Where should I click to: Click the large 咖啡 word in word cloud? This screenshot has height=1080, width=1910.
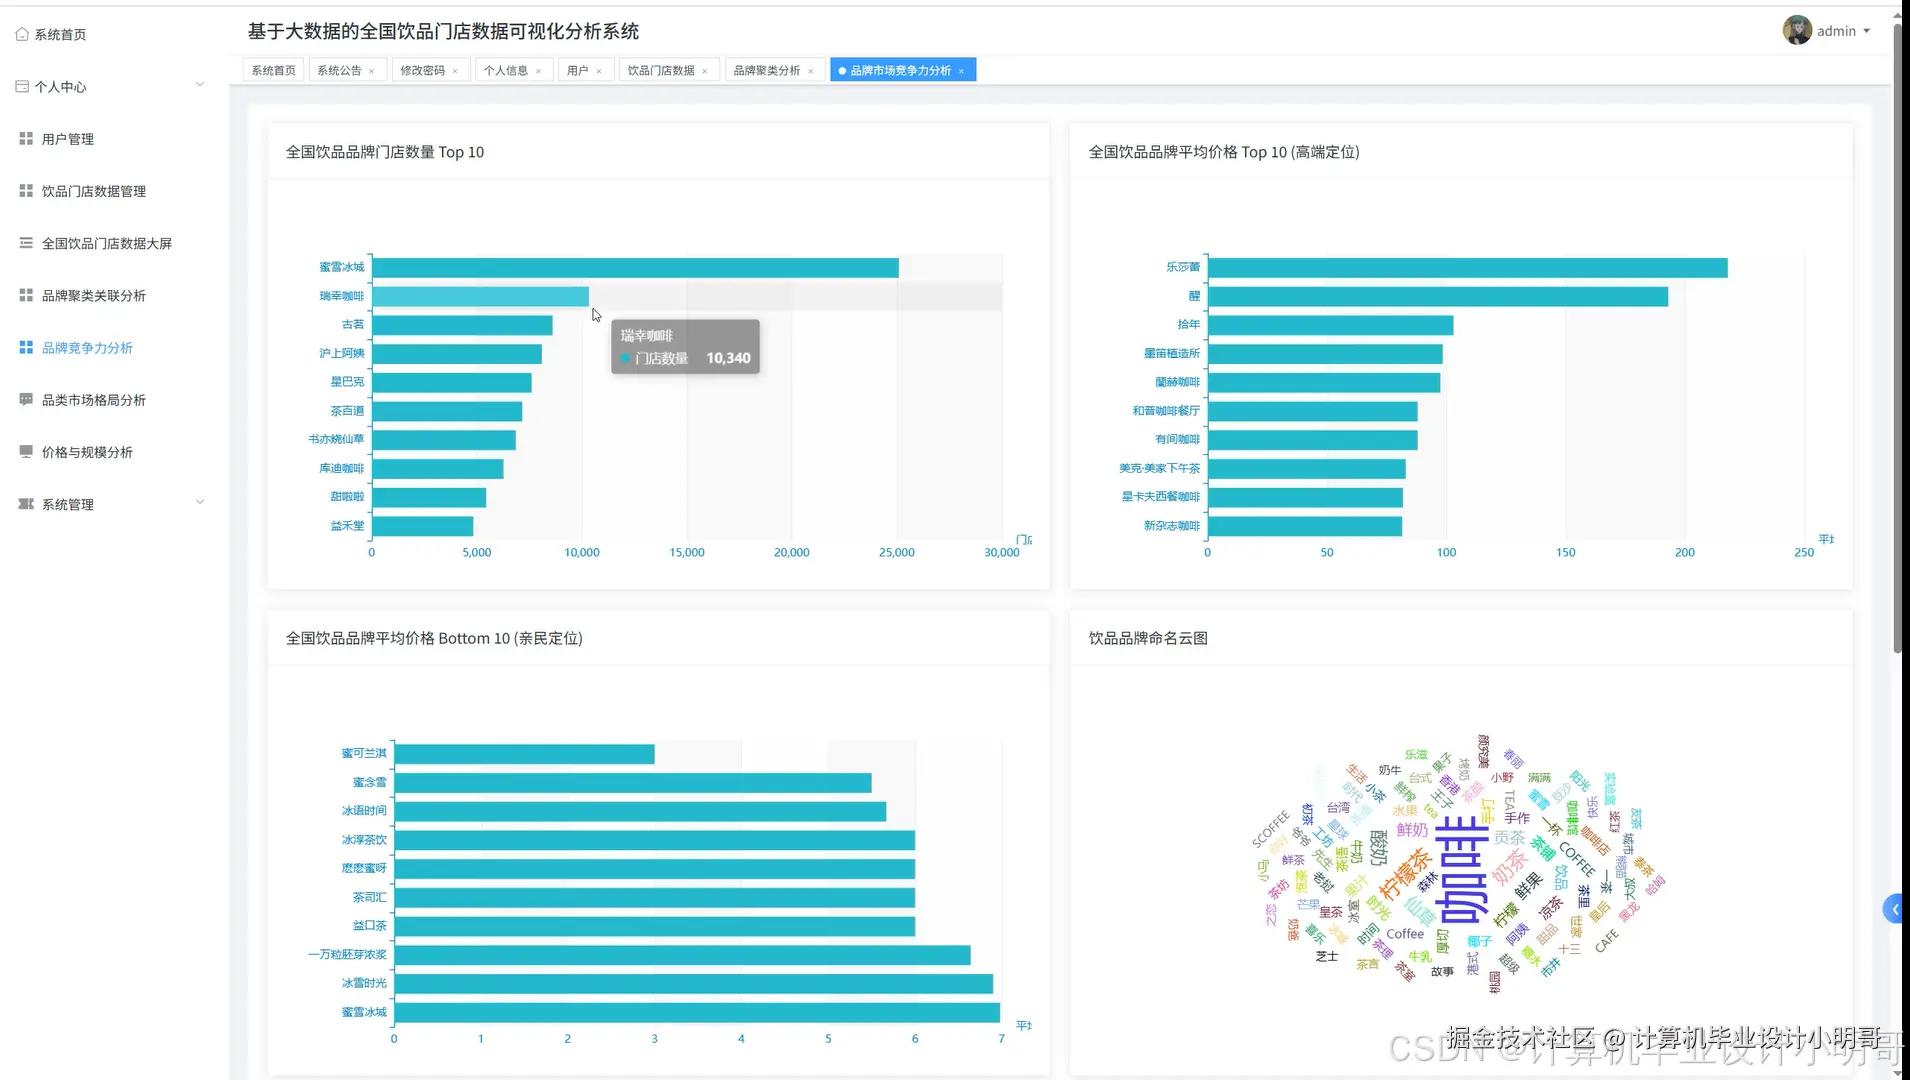[1461, 870]
